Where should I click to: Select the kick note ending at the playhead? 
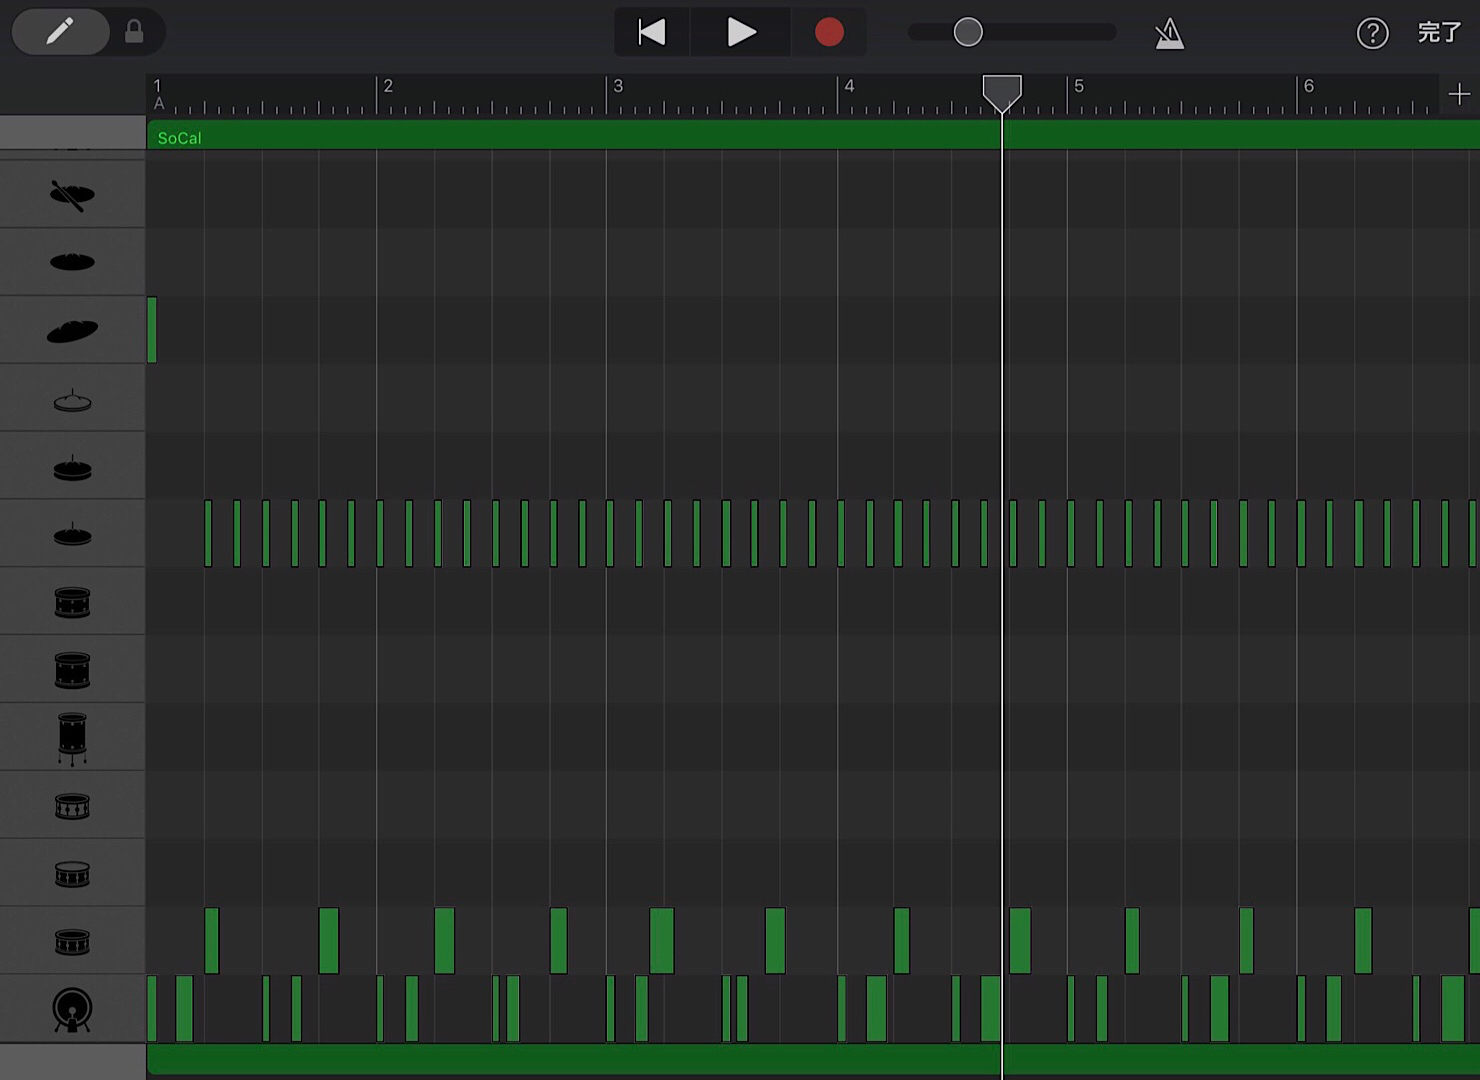coord(990,1009)
